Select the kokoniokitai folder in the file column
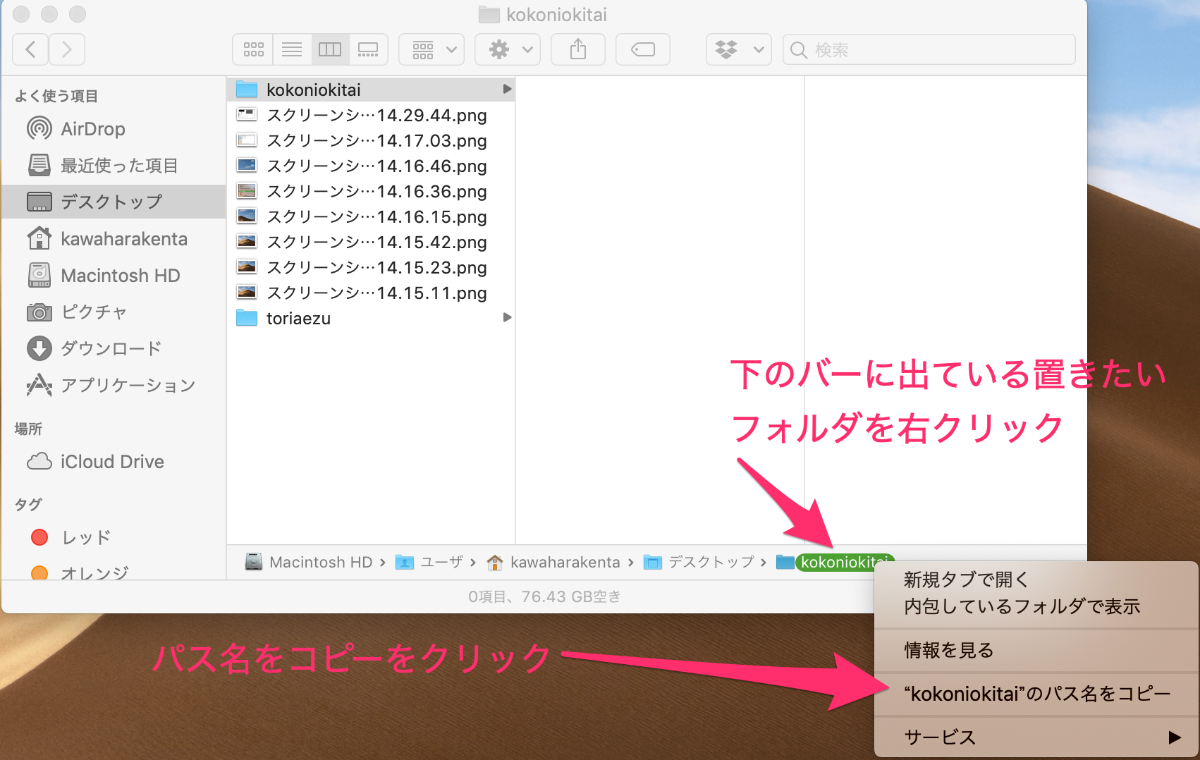1200x760 pixels. coord(371,89)
